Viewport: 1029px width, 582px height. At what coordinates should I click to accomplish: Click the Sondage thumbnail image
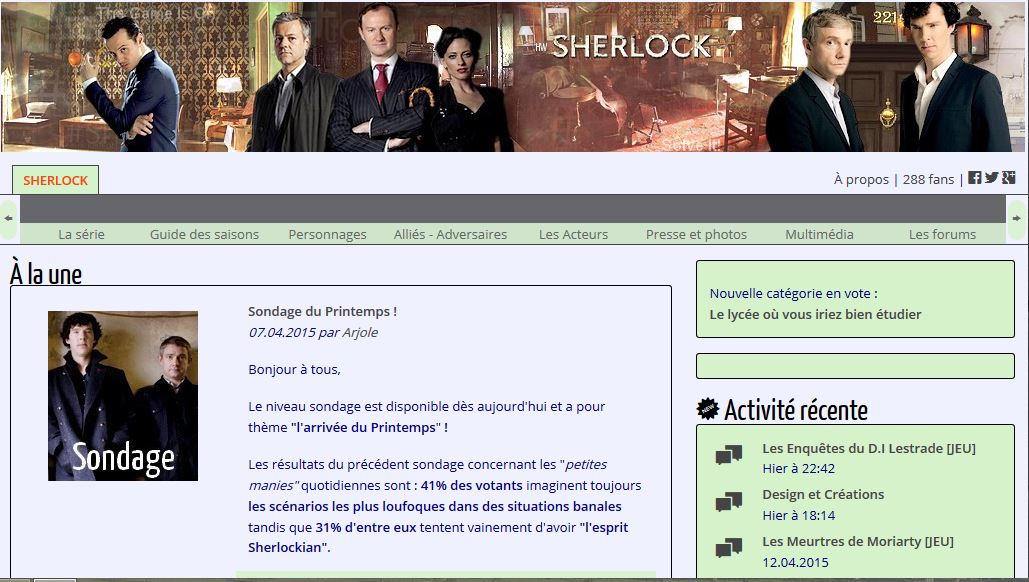tap(123, 396)
